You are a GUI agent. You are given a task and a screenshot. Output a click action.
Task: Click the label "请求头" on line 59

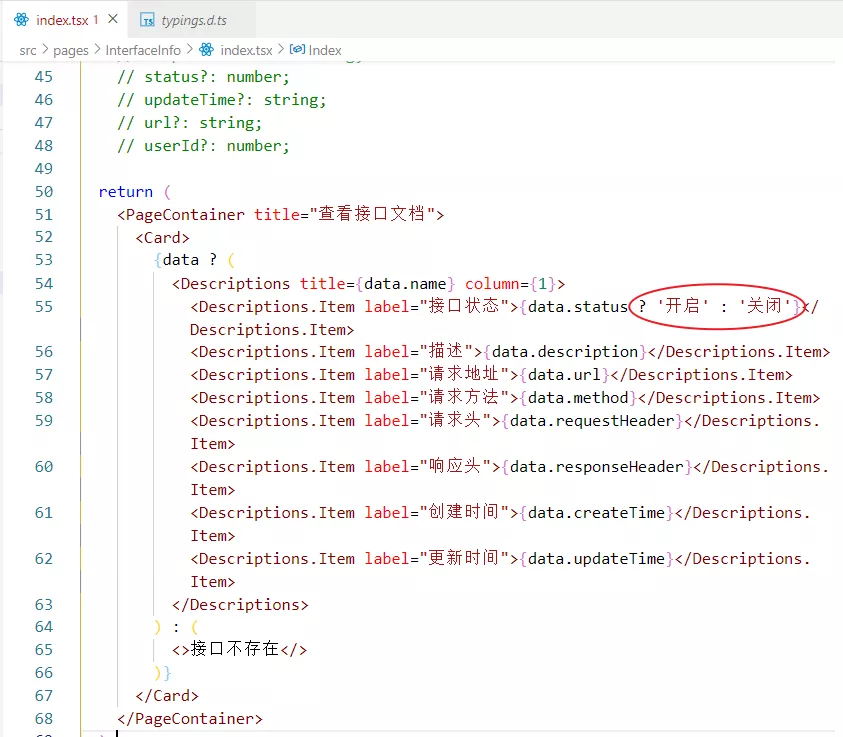pos(455,420)
